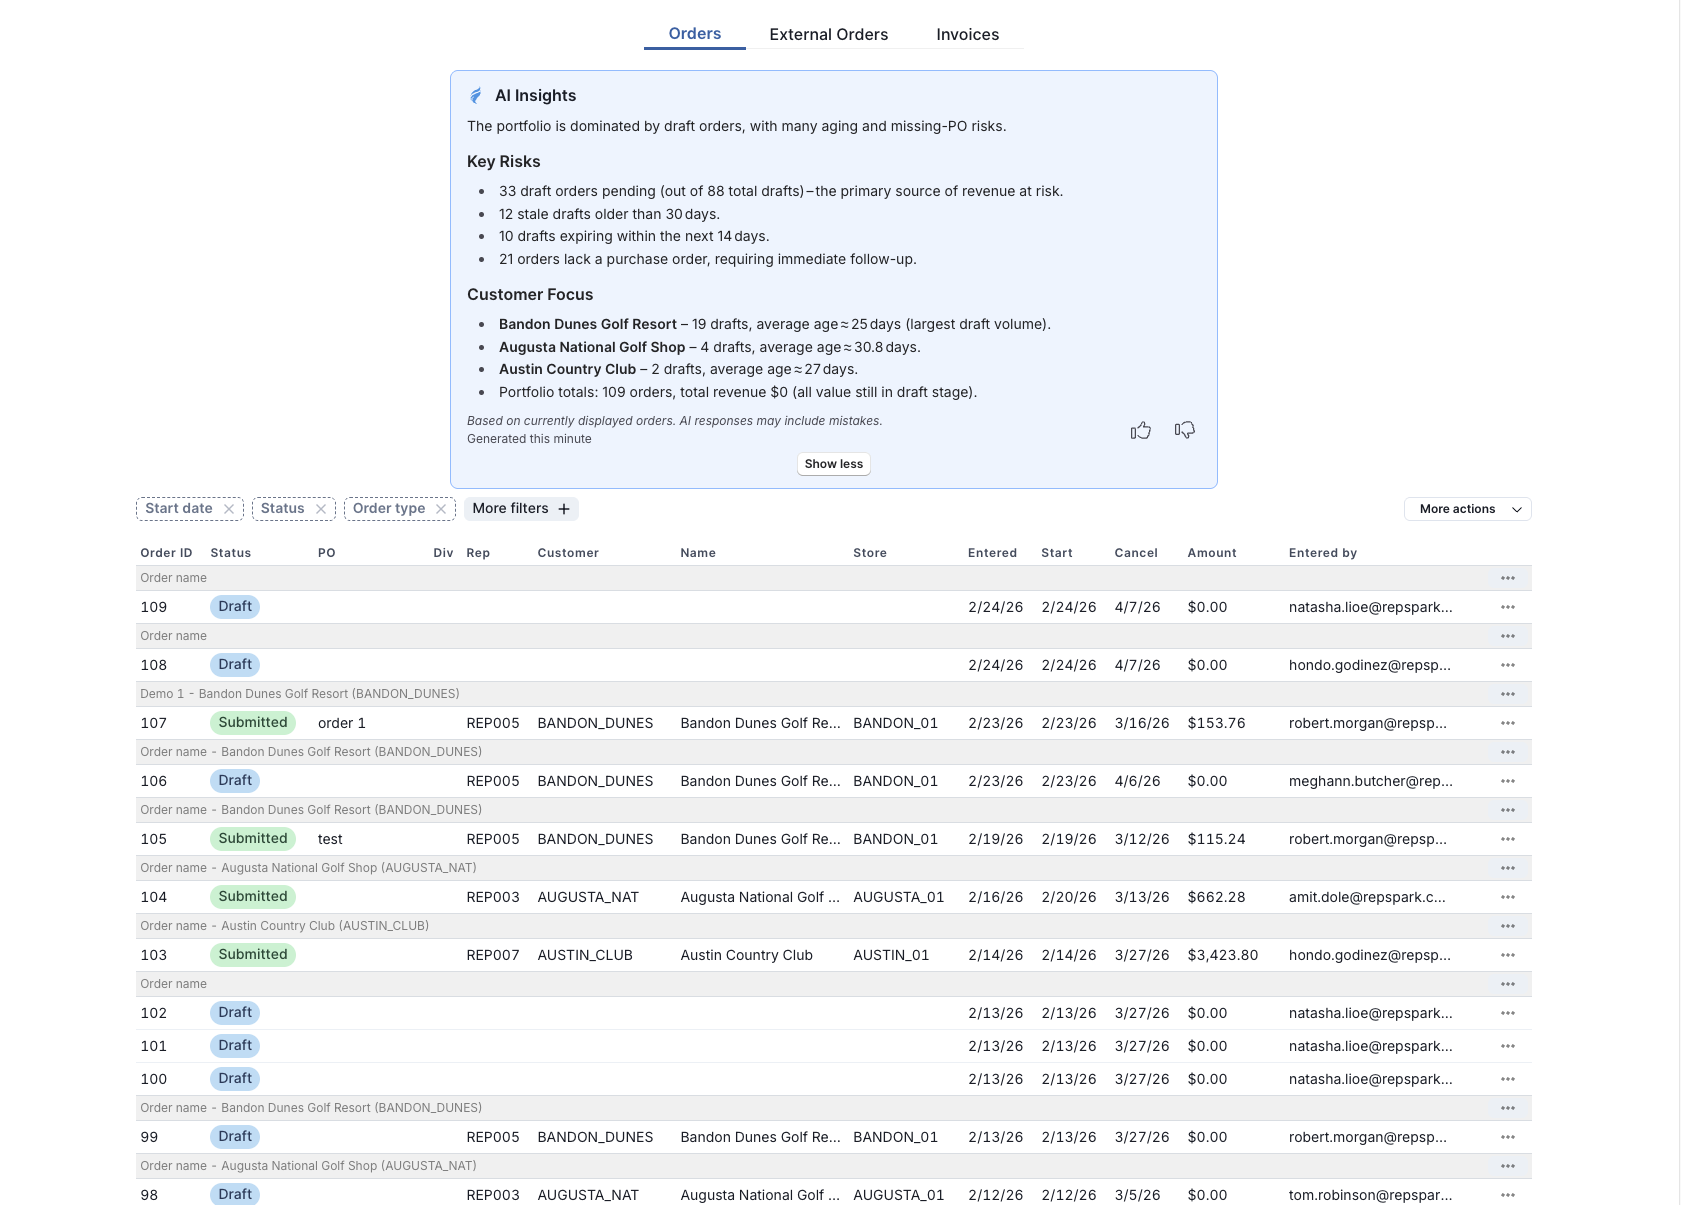Select the Orders tab

click(x=695, y=33)
